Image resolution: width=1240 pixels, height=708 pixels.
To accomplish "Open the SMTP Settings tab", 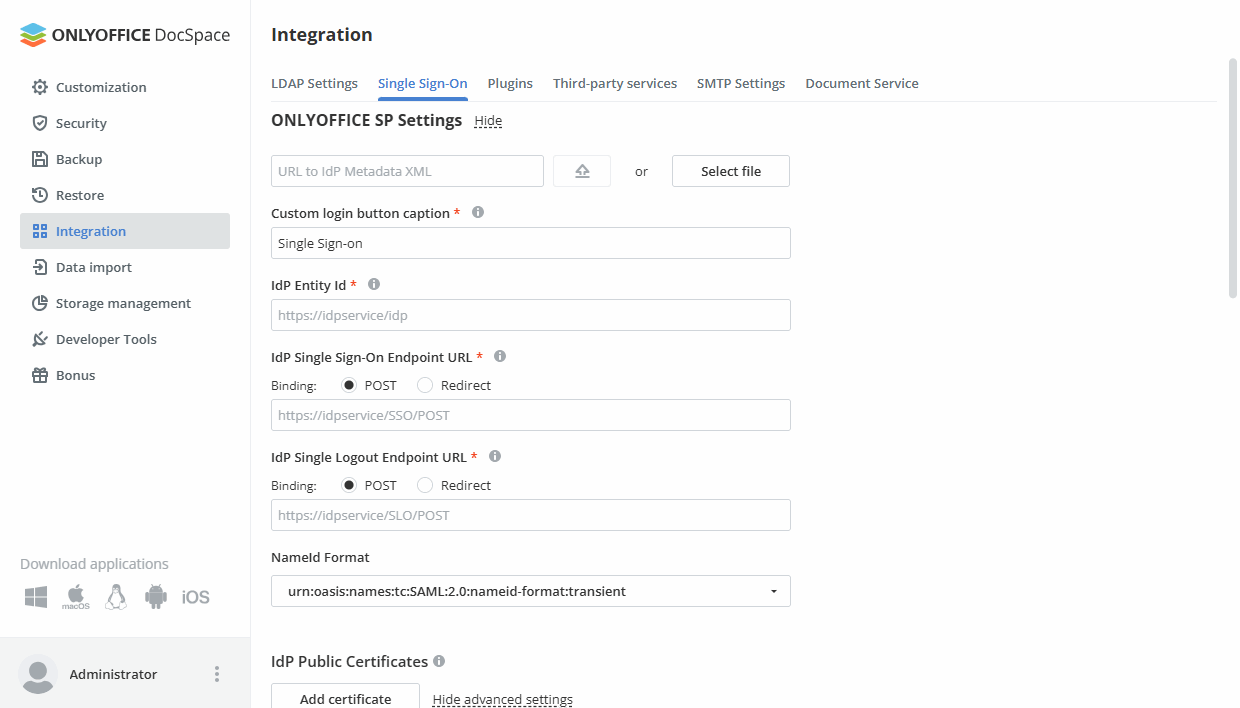I will (740, 83).
